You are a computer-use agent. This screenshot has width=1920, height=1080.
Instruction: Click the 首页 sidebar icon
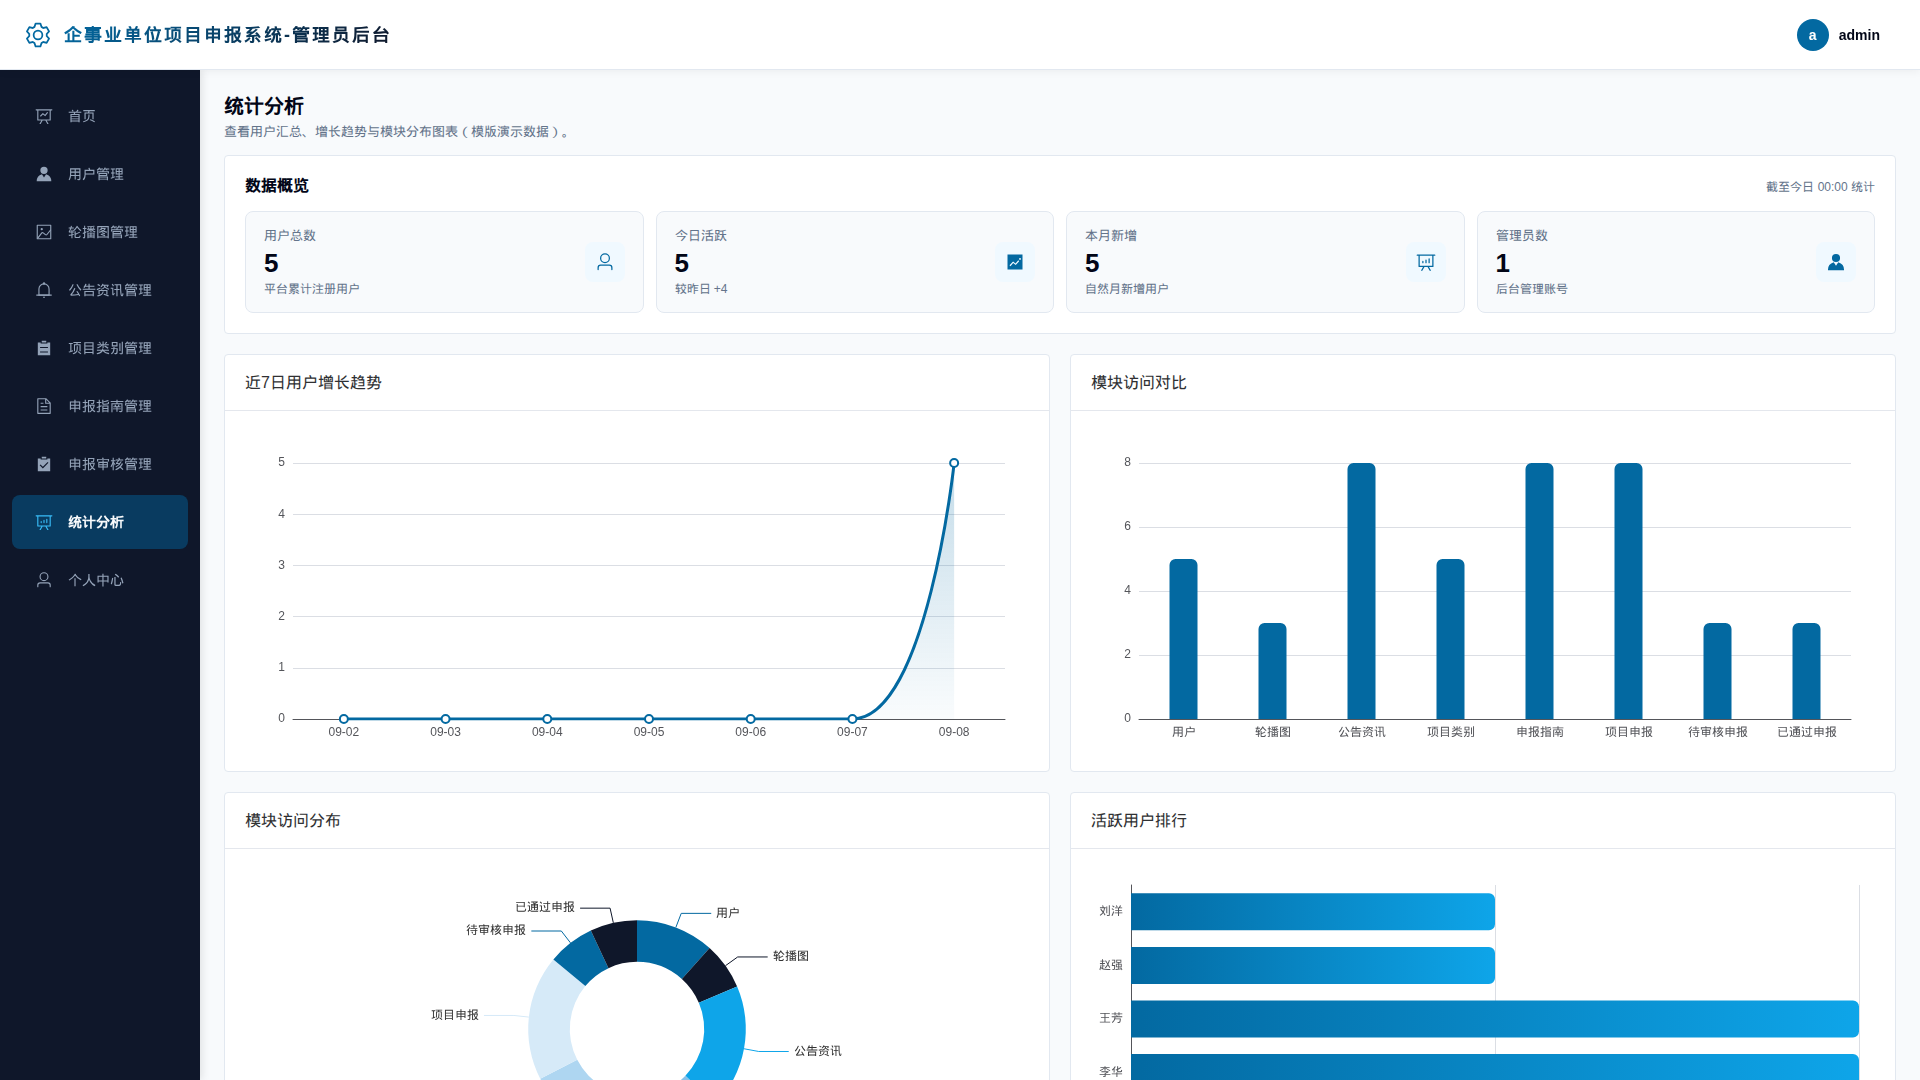(x=44, y=116)
